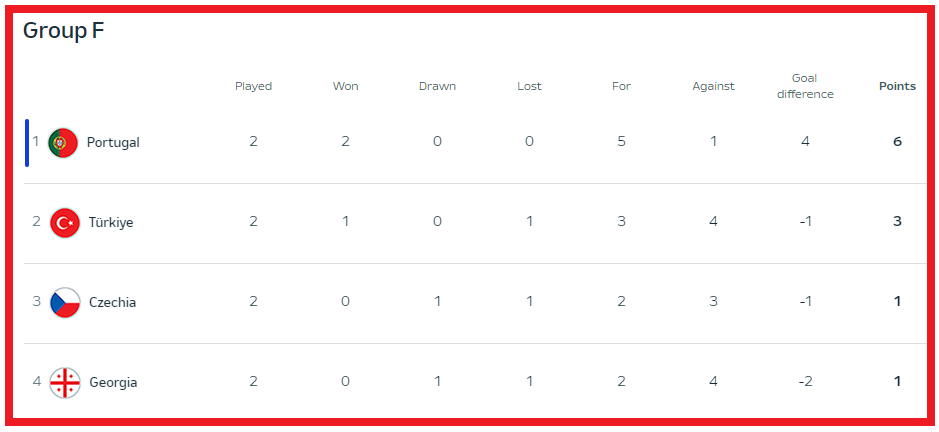Viewport: 939px width, 432px height.
Task: Open the Türkiye team link
Action: (111, 222)
